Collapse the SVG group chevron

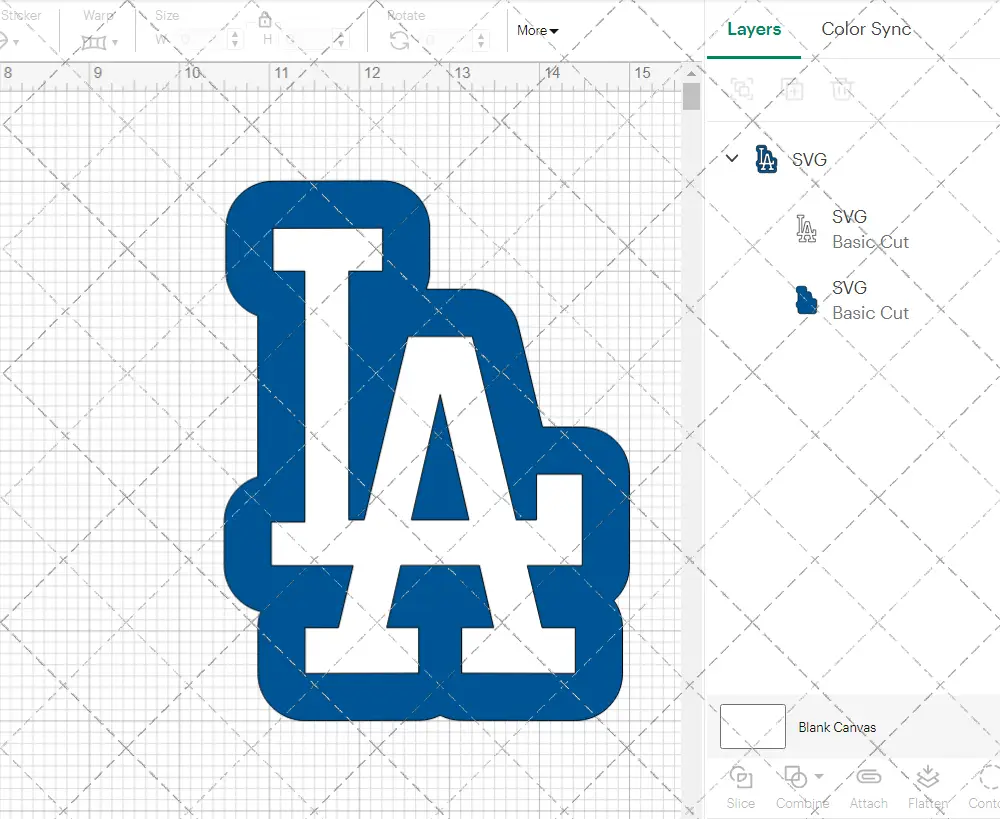pos(732,158)
